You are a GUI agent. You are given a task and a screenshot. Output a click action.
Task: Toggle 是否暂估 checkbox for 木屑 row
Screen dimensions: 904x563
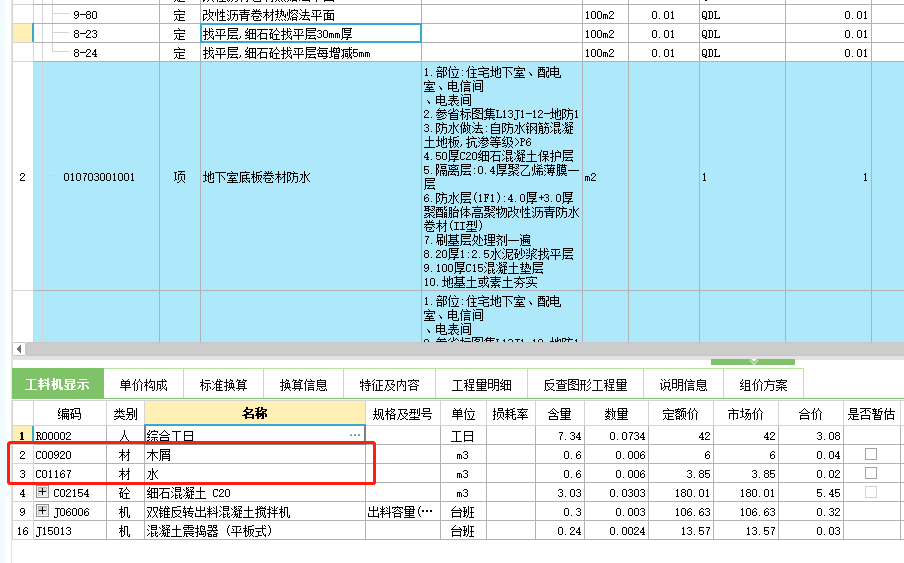pos(871,454)
